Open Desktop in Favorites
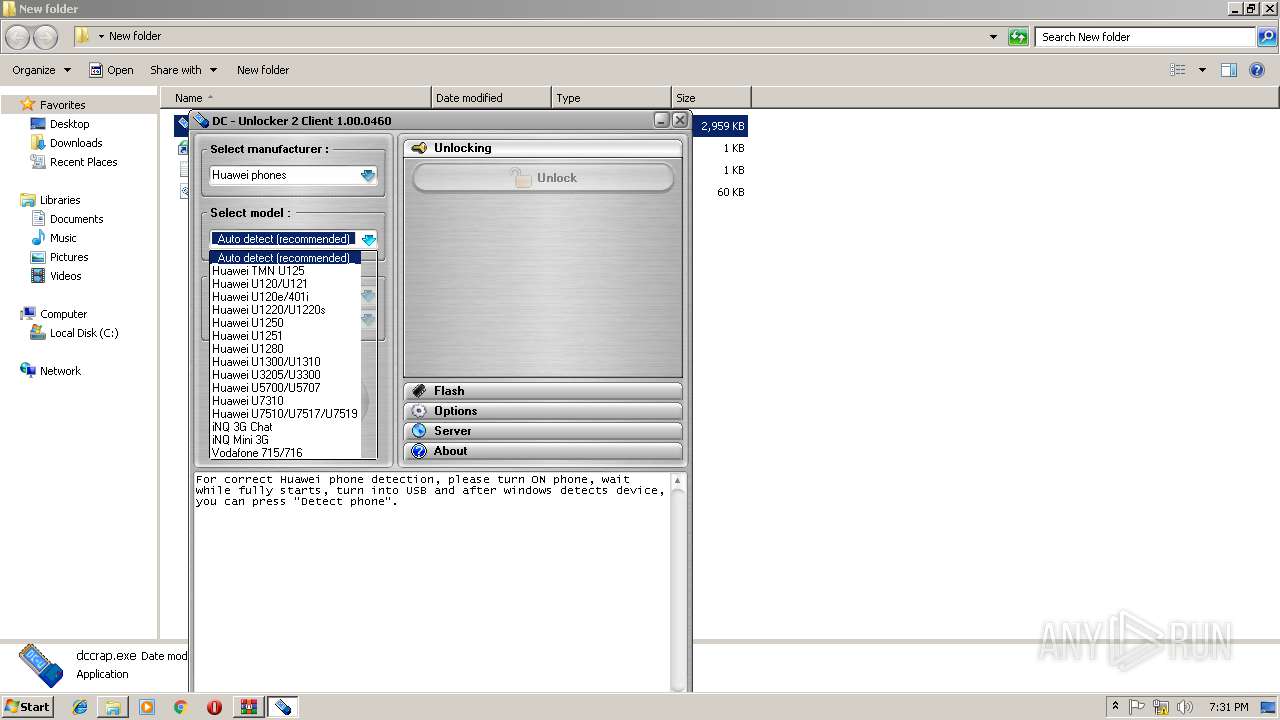The image size is (1280, 720). 60,124
